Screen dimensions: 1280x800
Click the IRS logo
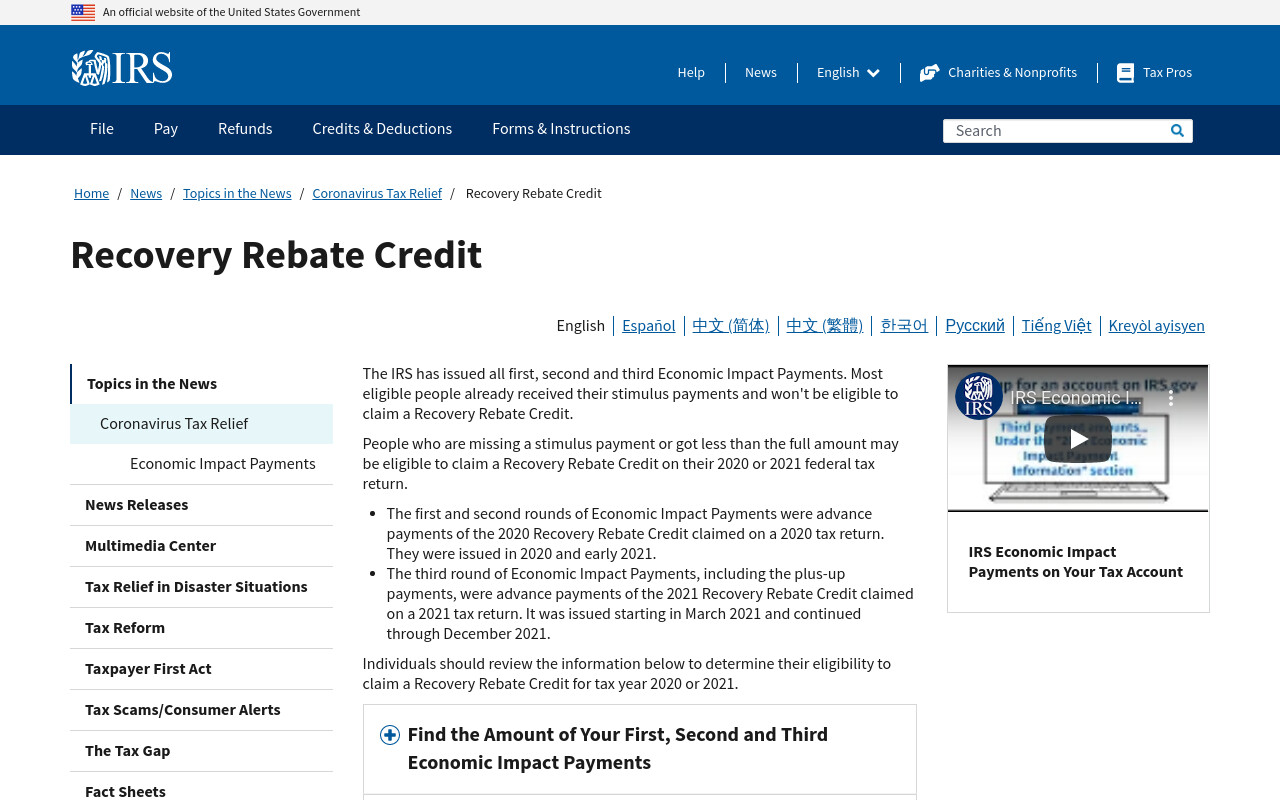(122, 68)
